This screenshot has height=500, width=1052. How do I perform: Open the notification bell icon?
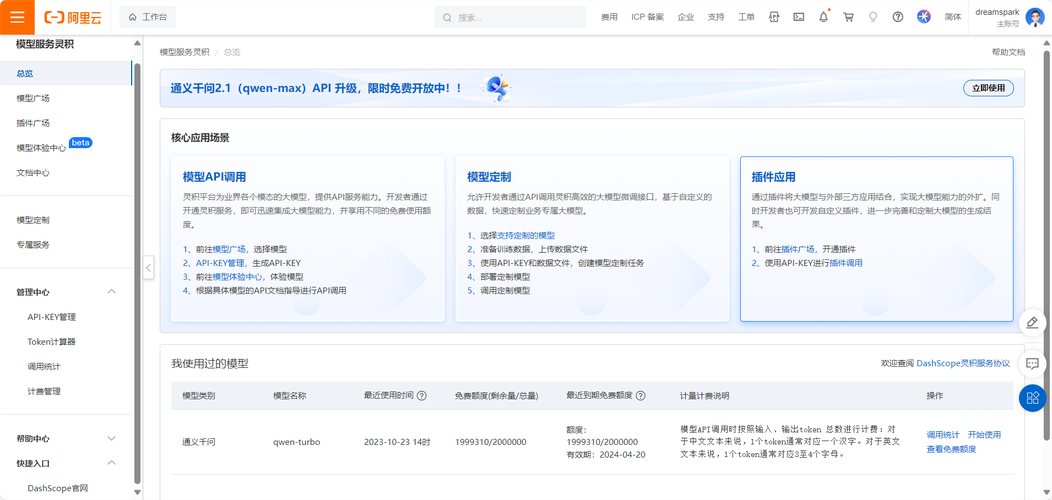point(824,17)
